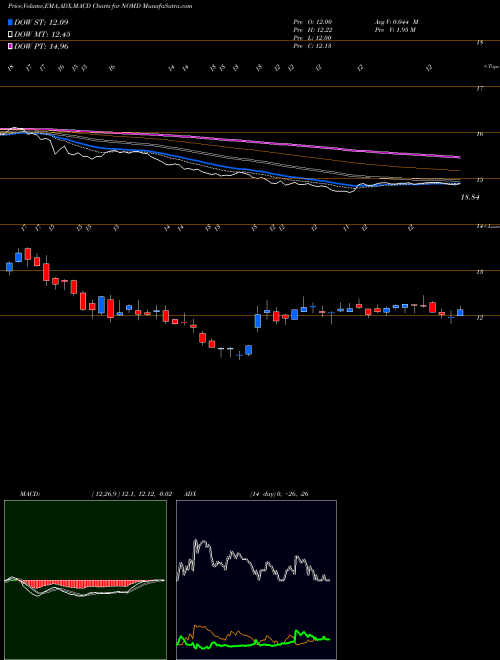
Task: Click the price value 15.84 beside the EMA lines
Action: (471, 197)
